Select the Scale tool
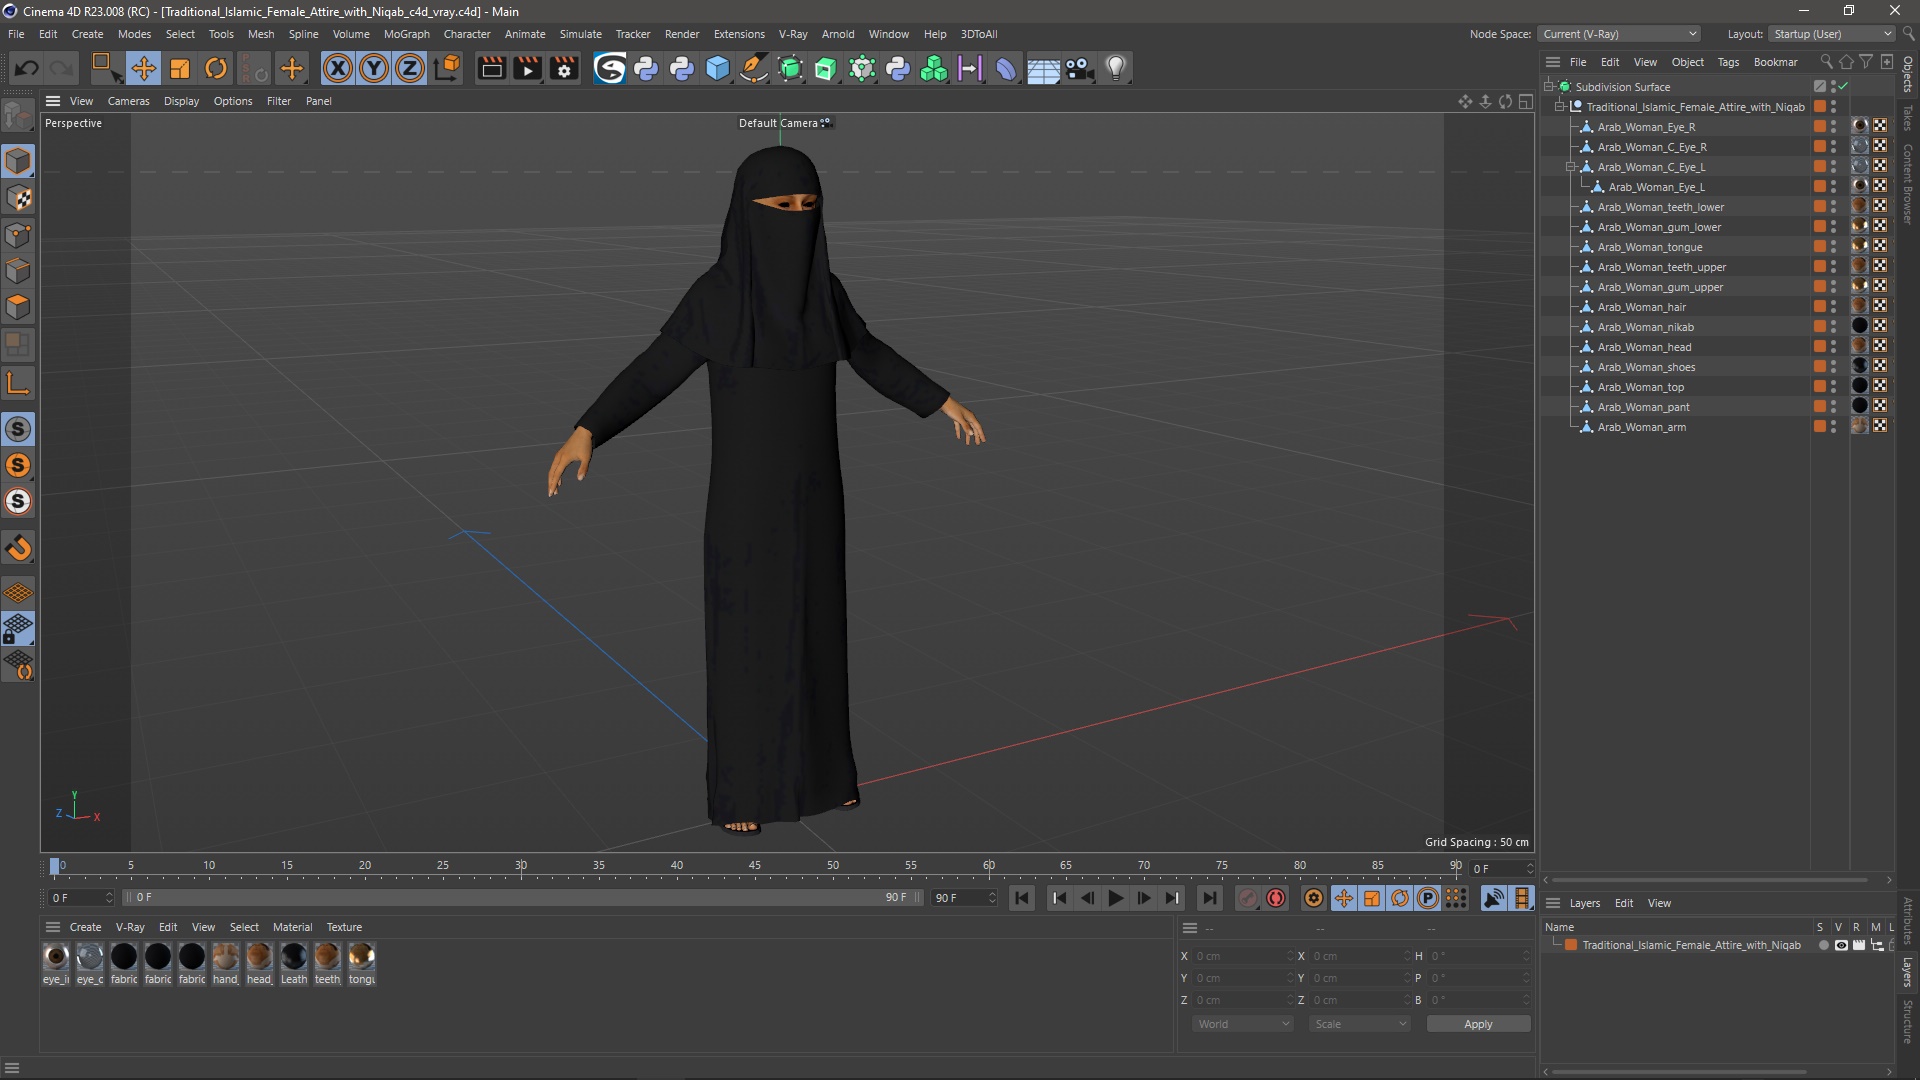Image resolution: width=1920 pixels, height=1080 pixels. click(x=180, y=68)
